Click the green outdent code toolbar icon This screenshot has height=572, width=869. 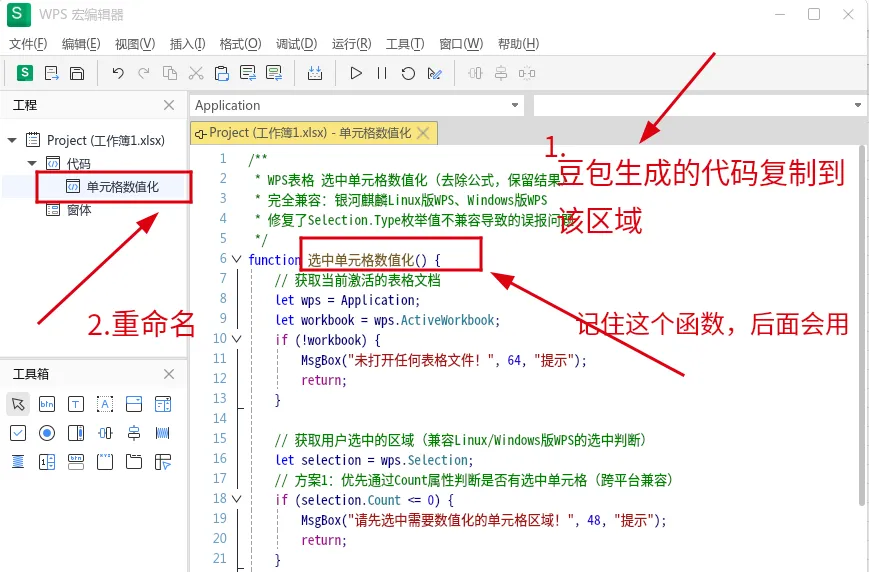coord(274,73)
